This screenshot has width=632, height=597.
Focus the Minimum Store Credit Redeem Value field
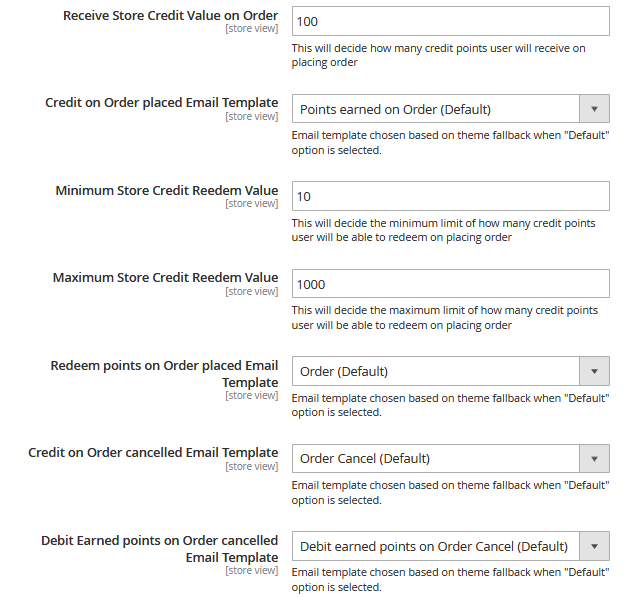[x=450, y=196]
